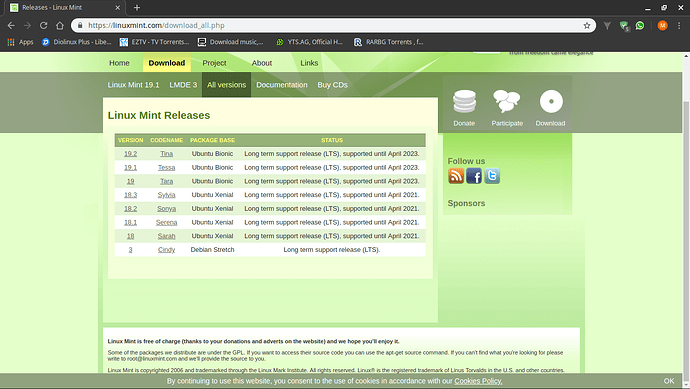Open the Facebook follow icon
The image size is (690, 389).
pyautogui.click(x=474, y=176)
